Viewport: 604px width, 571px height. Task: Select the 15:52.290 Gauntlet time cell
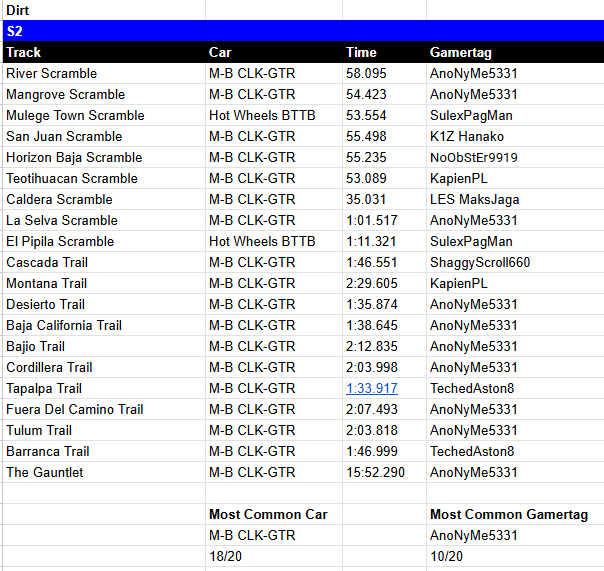pyautogui.click(x=384, y=472)
